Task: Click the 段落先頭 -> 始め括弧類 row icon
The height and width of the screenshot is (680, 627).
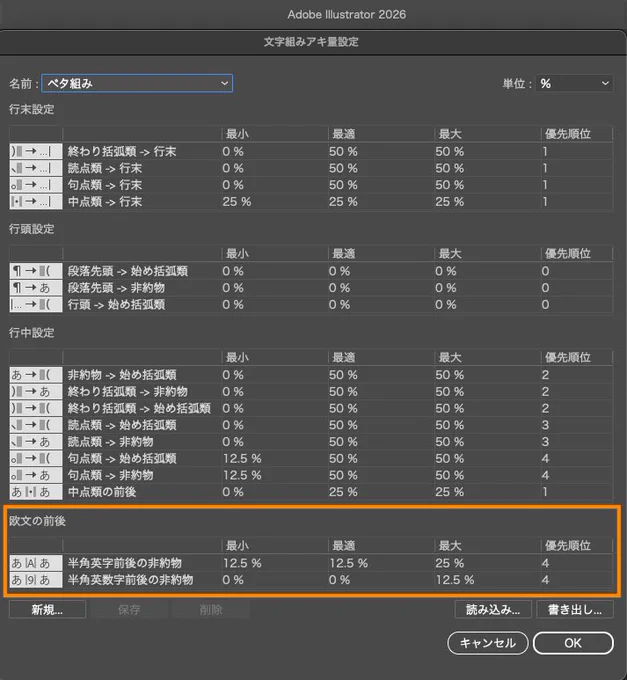Action: coord(36,271)
